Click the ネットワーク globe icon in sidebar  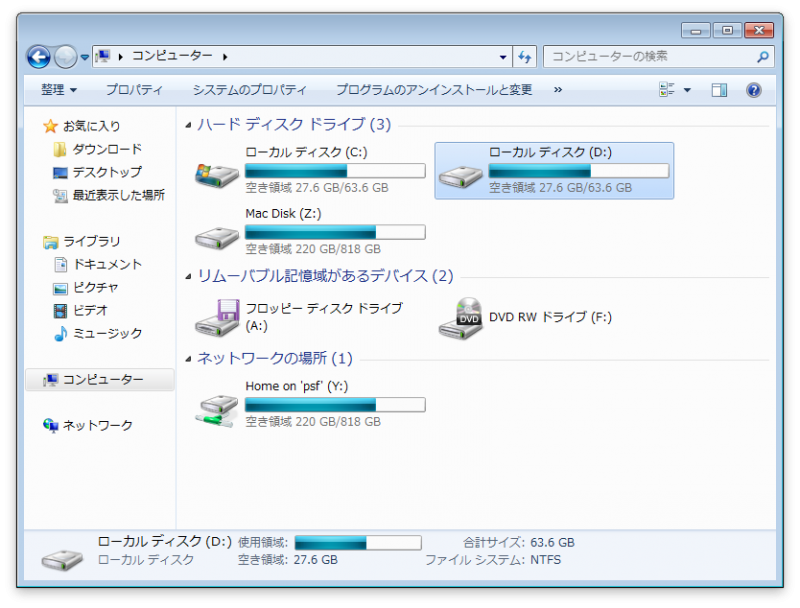pos(51,425)
